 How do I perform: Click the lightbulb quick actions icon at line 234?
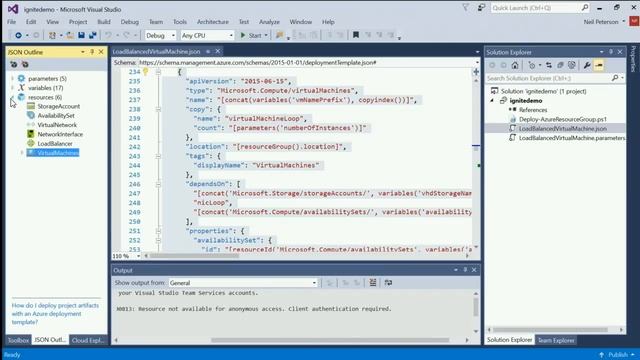145,72
